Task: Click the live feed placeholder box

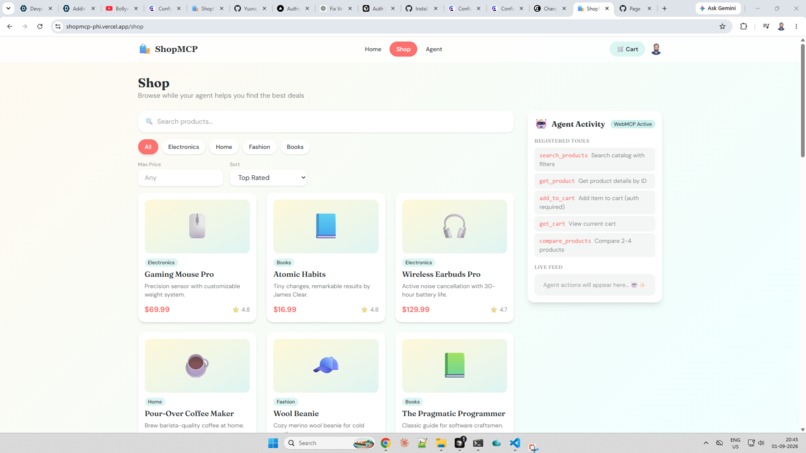Action: [595, 285]
